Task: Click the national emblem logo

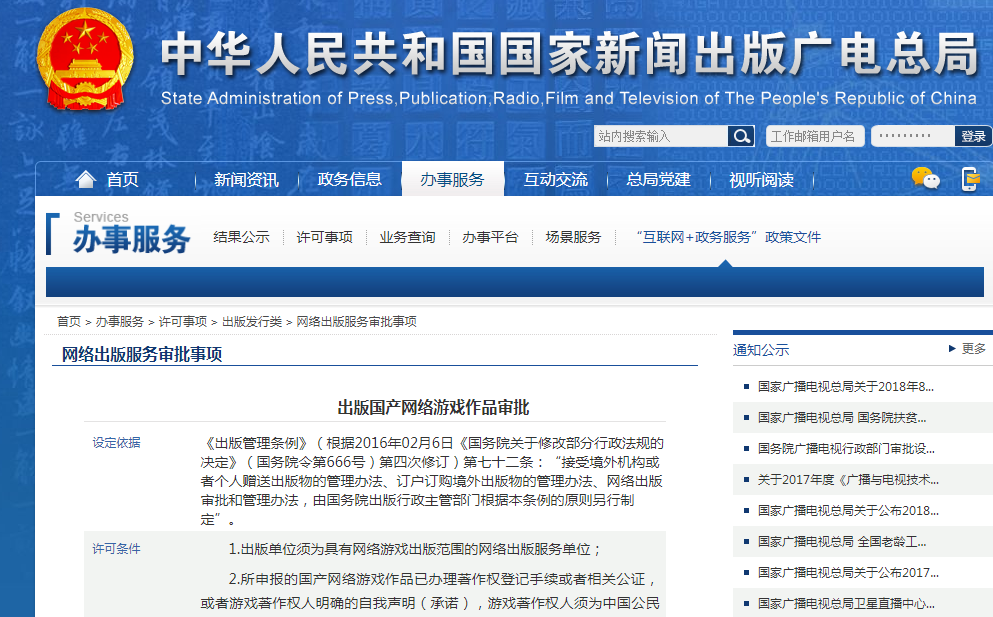Action: click(x=84, y=62)
